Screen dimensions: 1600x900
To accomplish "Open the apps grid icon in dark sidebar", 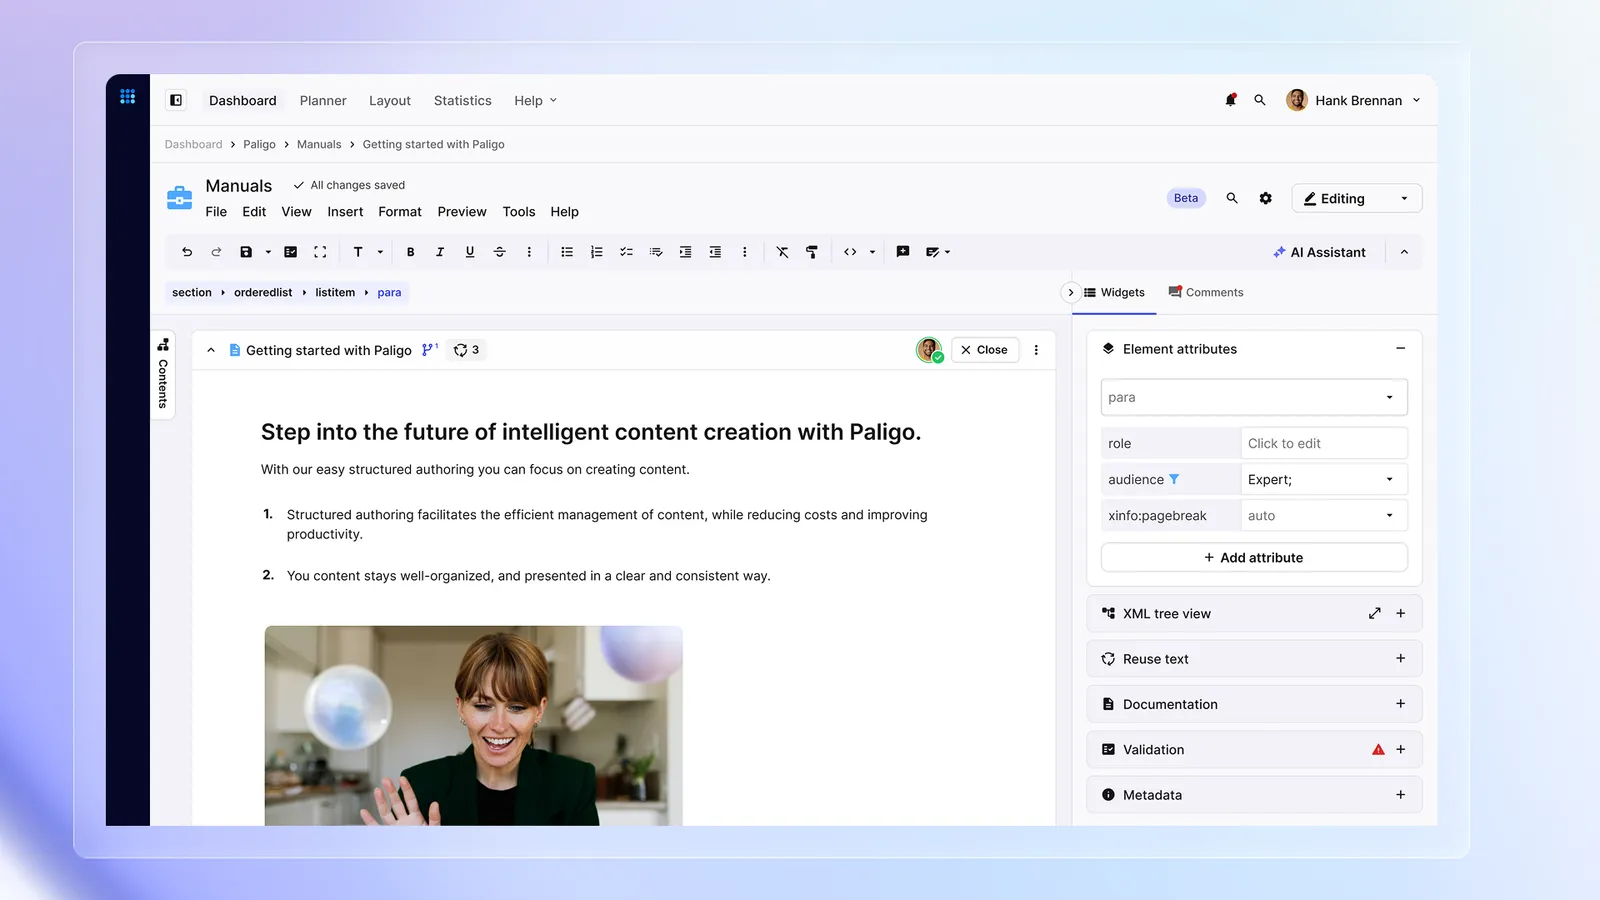I will click(x=128, y=97).
